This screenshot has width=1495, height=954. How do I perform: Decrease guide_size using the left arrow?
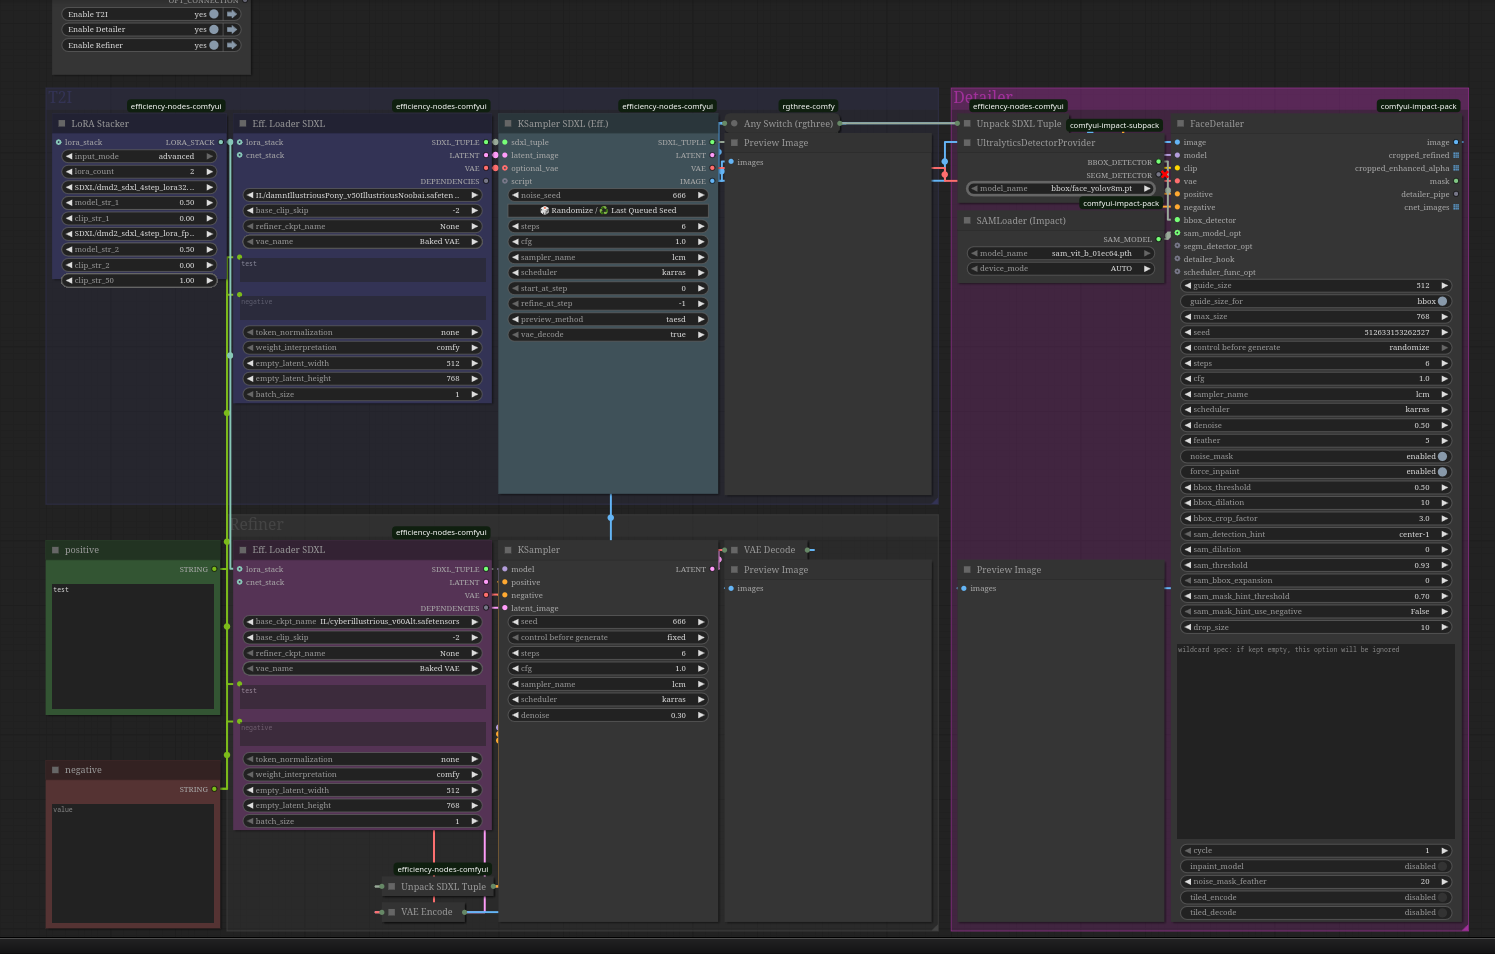(x=1187, y=286)
